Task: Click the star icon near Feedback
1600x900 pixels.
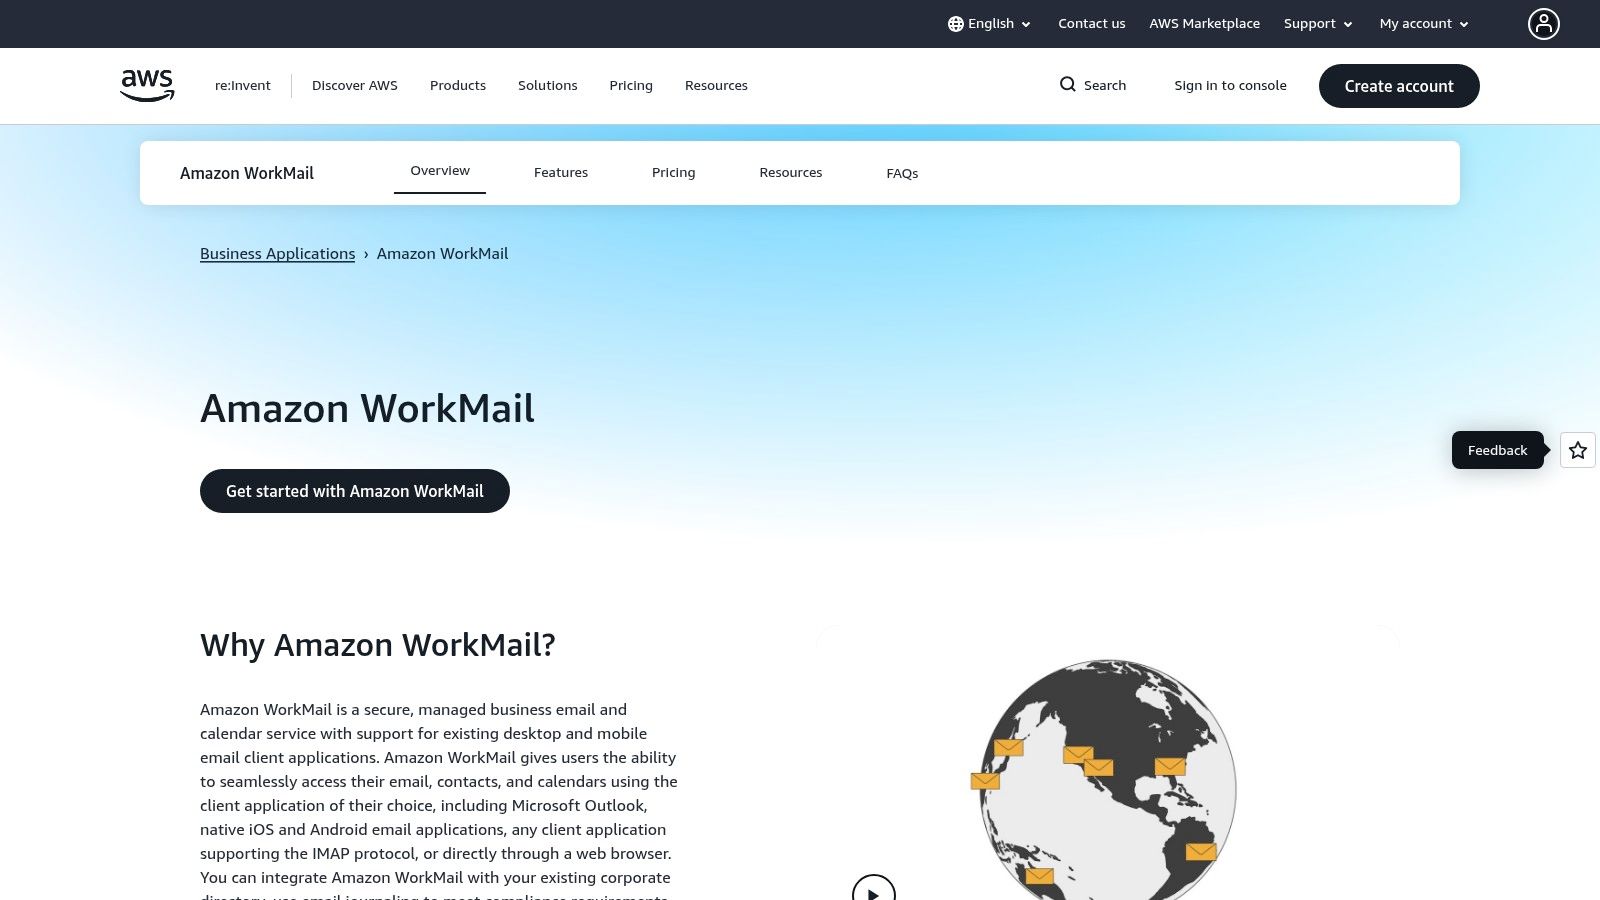Action: click(x=1577, y=450)
